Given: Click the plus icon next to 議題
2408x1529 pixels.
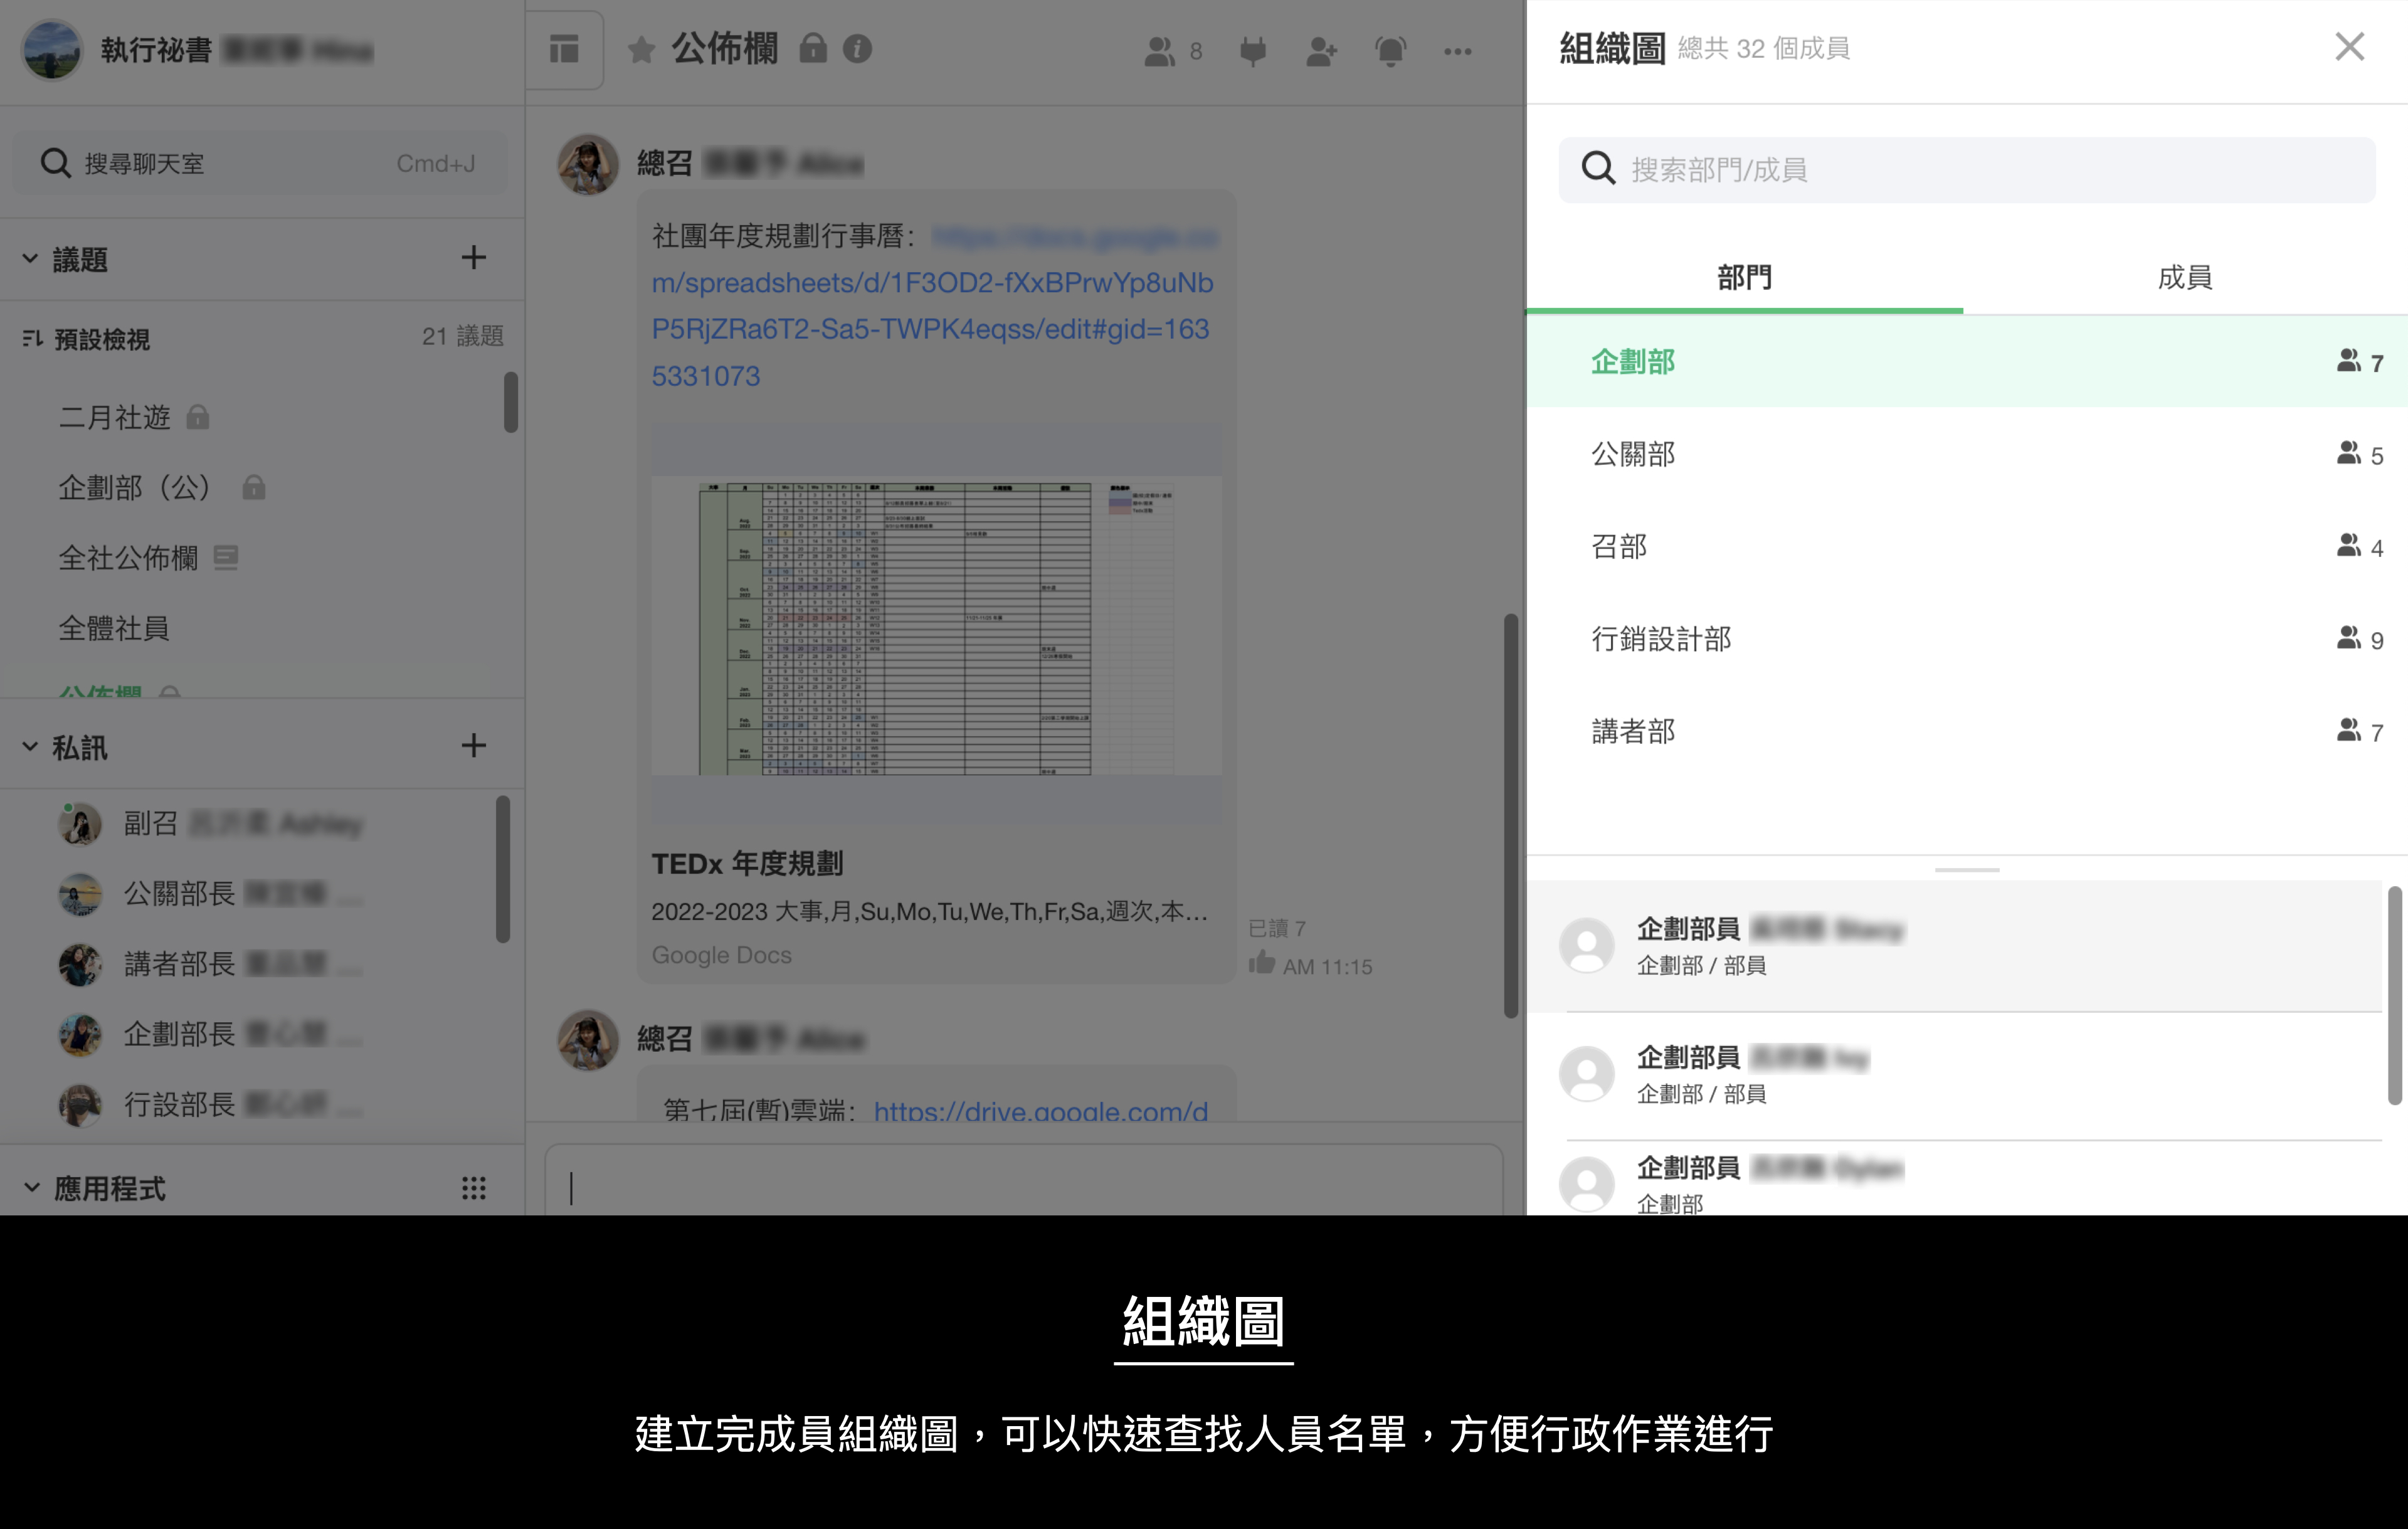Looking at the screenshot, I should tap(473, 258).
